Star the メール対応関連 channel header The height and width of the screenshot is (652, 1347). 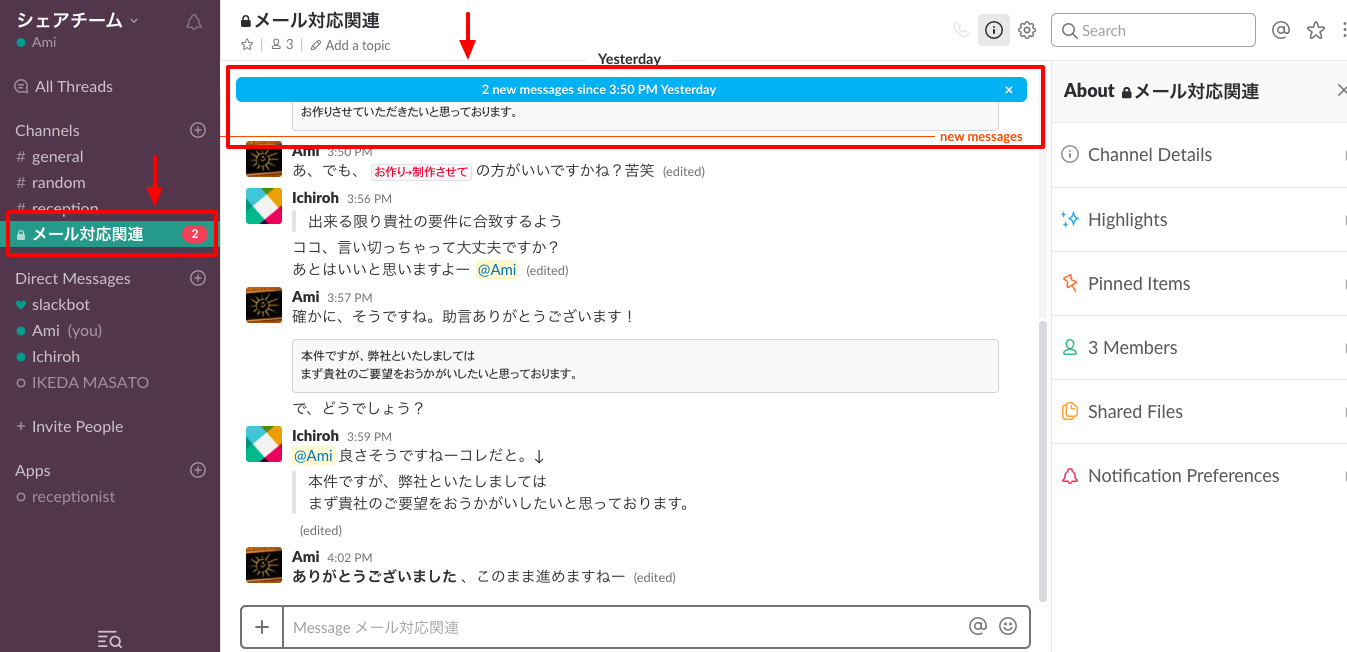tap(246, 44)
